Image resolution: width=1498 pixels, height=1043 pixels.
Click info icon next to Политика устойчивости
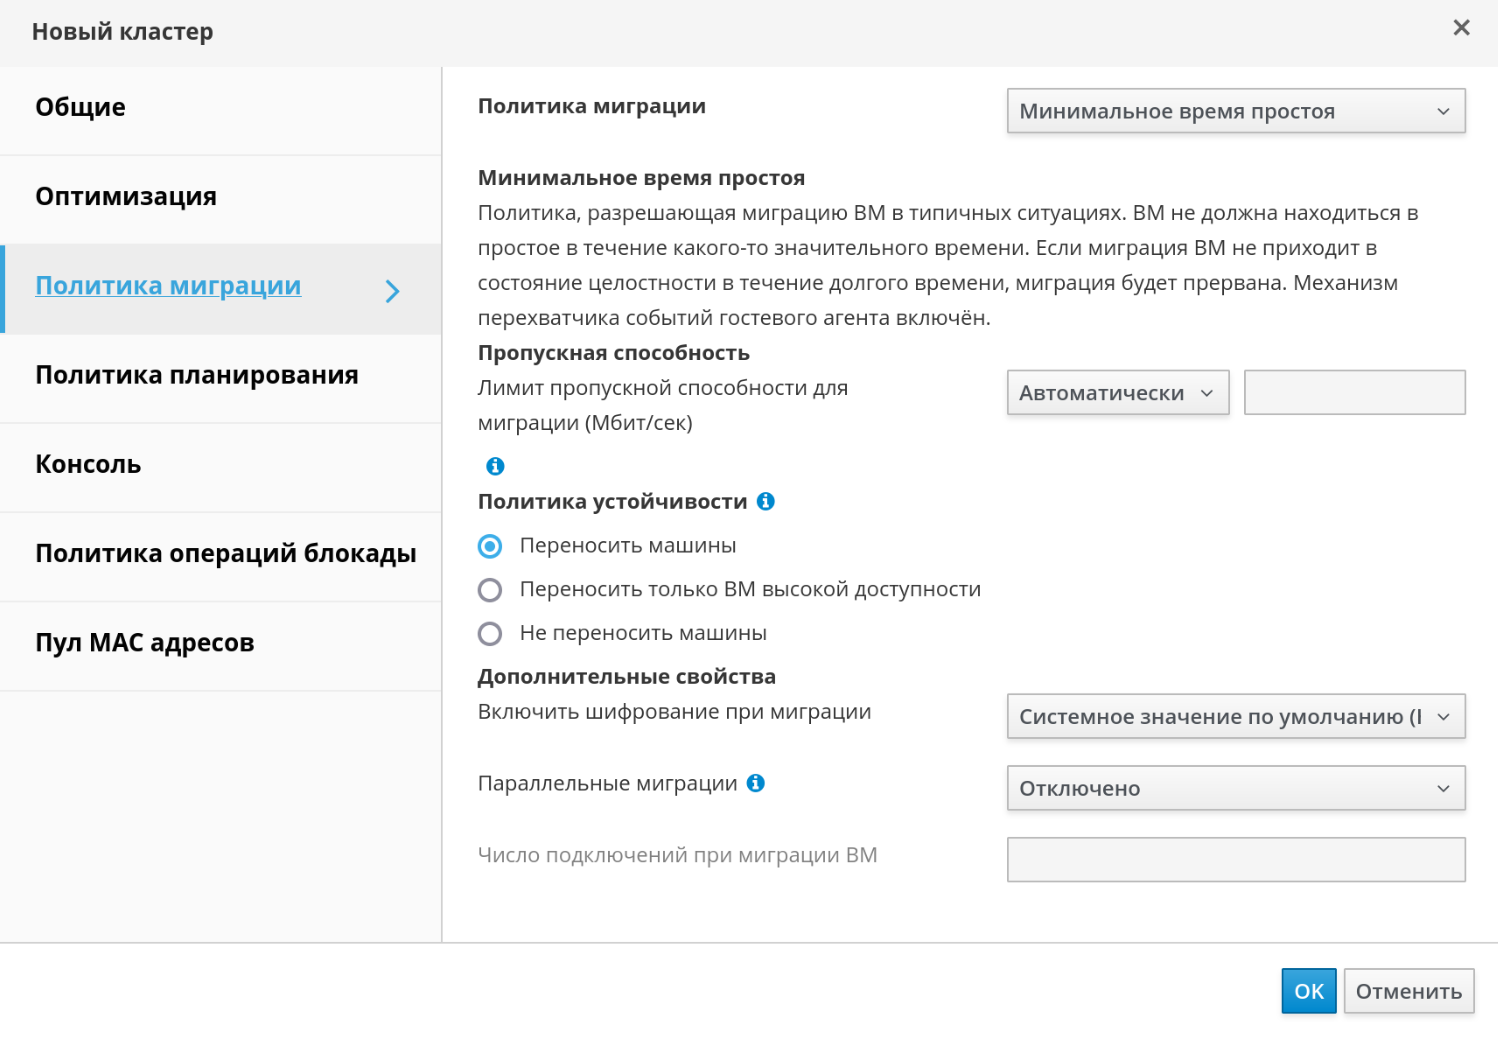(x=766, y=501)
